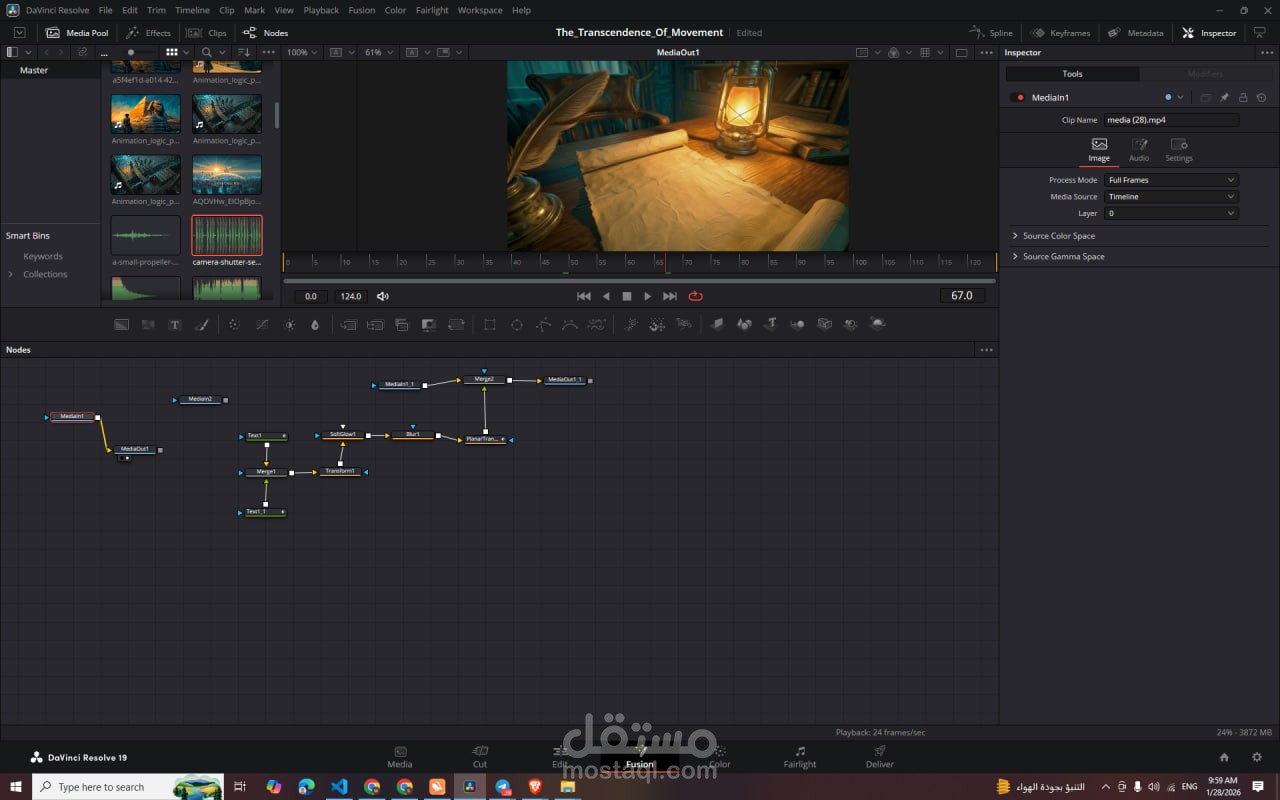Add a Background node from the toolbar
The height and width of the screenshot is (800, 1280).
[x=121, y=325]
